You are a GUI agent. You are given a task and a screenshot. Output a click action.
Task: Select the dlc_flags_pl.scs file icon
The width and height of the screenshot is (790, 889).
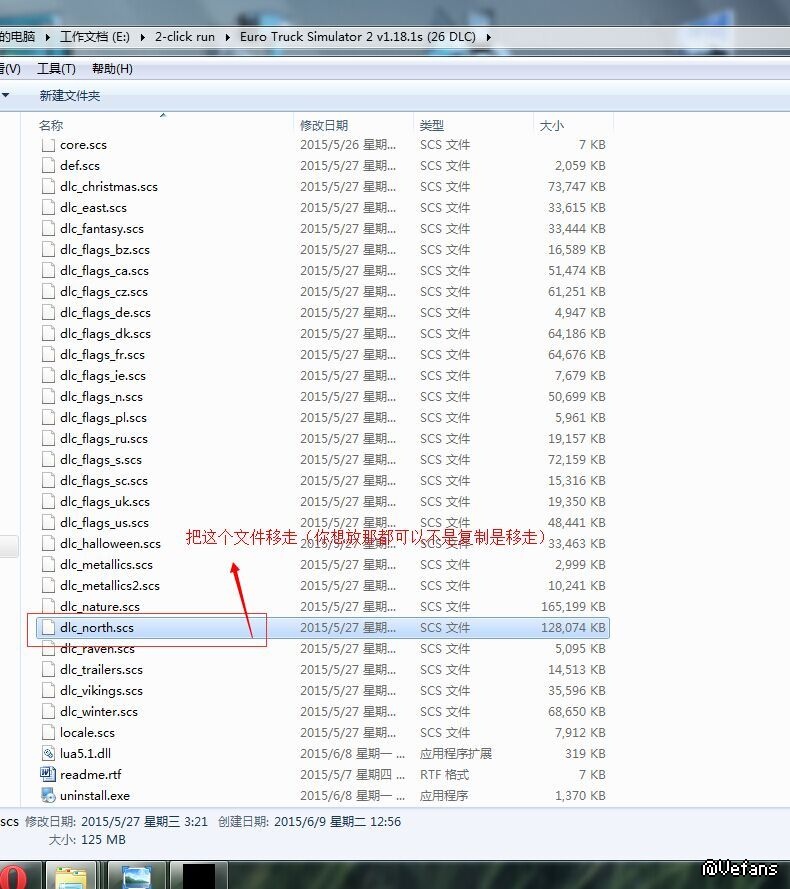point(48,417)
